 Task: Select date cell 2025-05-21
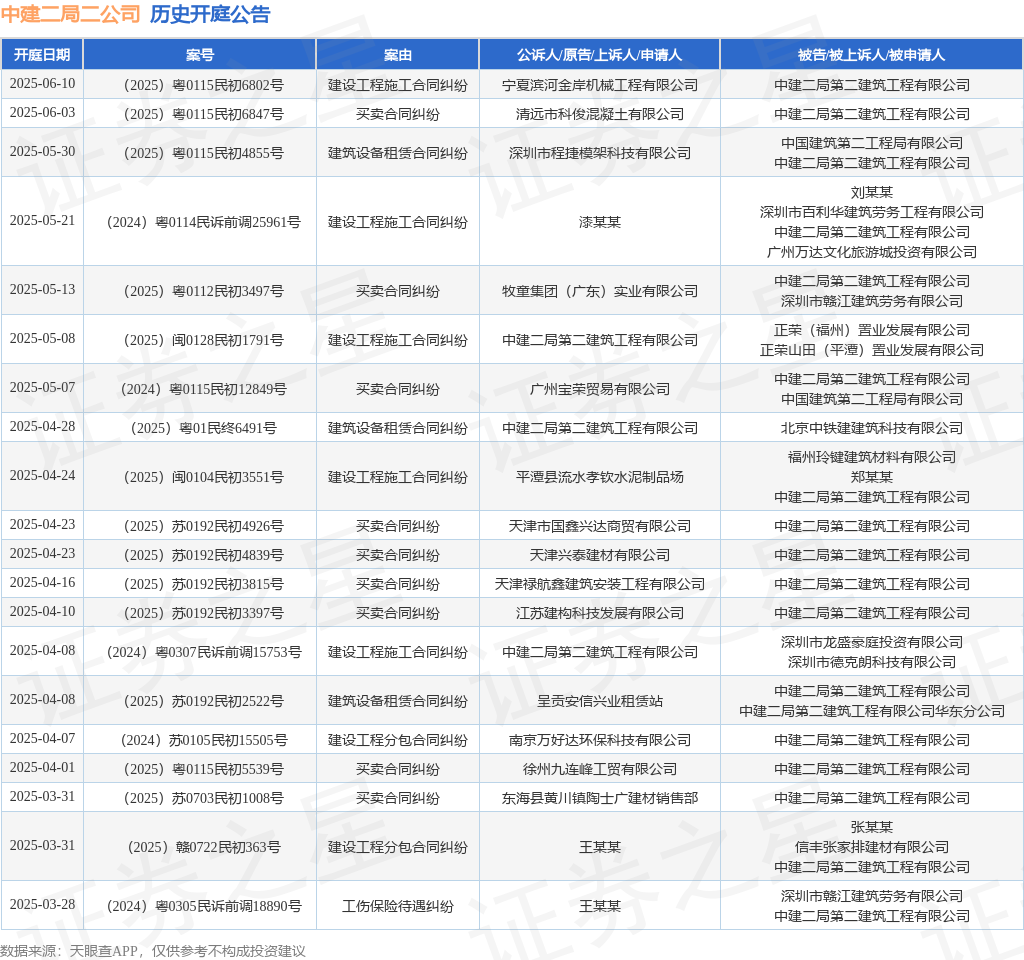pyautogui.click(x=42, y=221)
